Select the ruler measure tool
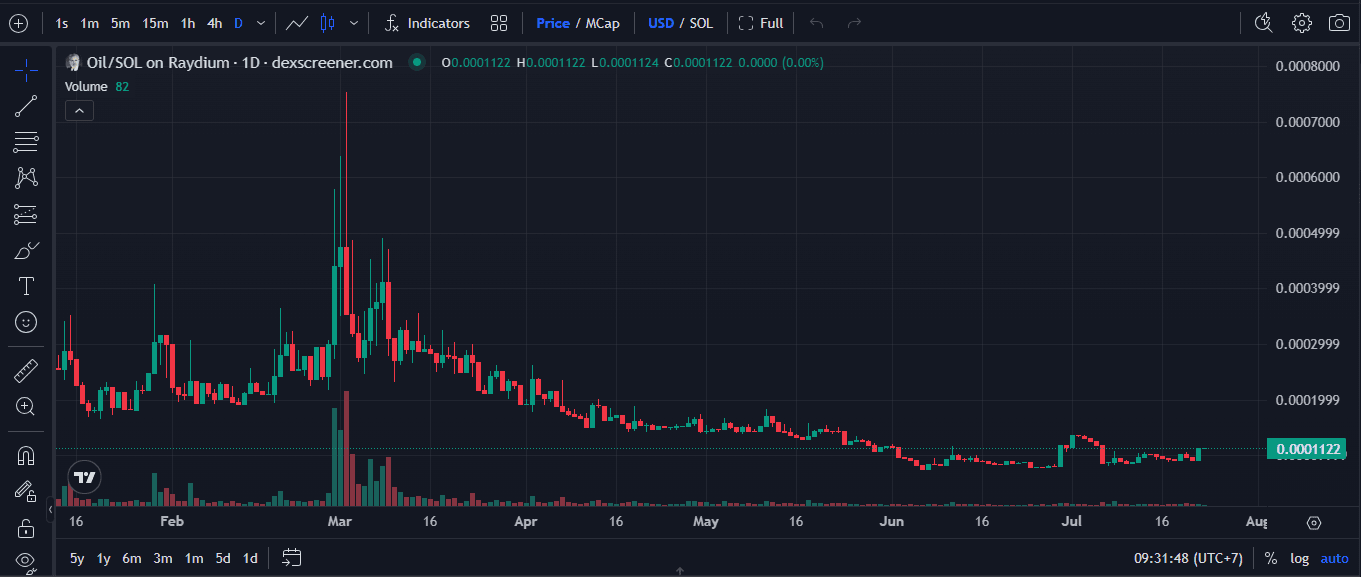The width and height of the screenshot is (1361, 577). coord(26,370)
